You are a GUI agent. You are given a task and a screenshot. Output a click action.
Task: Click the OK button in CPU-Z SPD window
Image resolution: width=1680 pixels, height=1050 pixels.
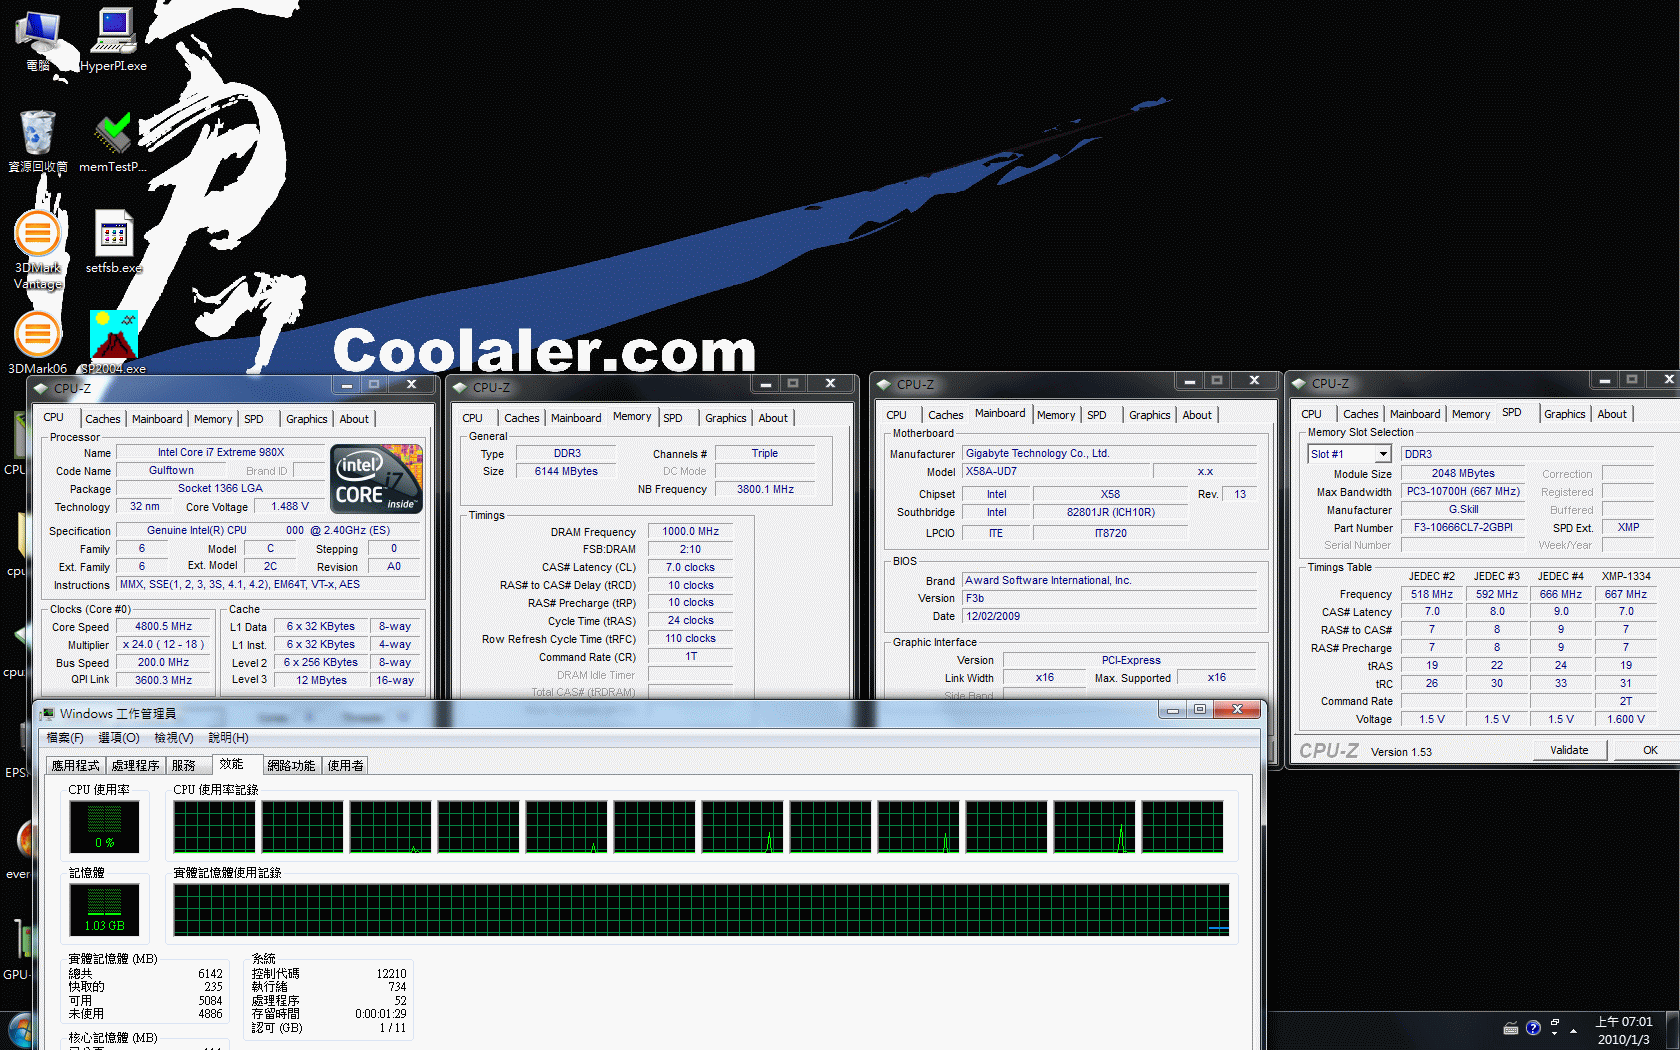coord(1649,750)
